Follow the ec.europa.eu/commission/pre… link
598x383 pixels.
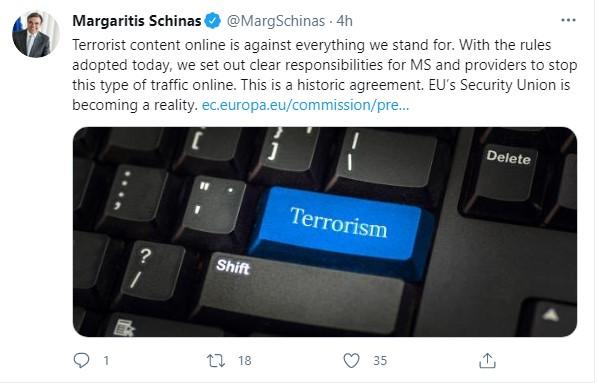pyautogui.click(x=305, y=105)
